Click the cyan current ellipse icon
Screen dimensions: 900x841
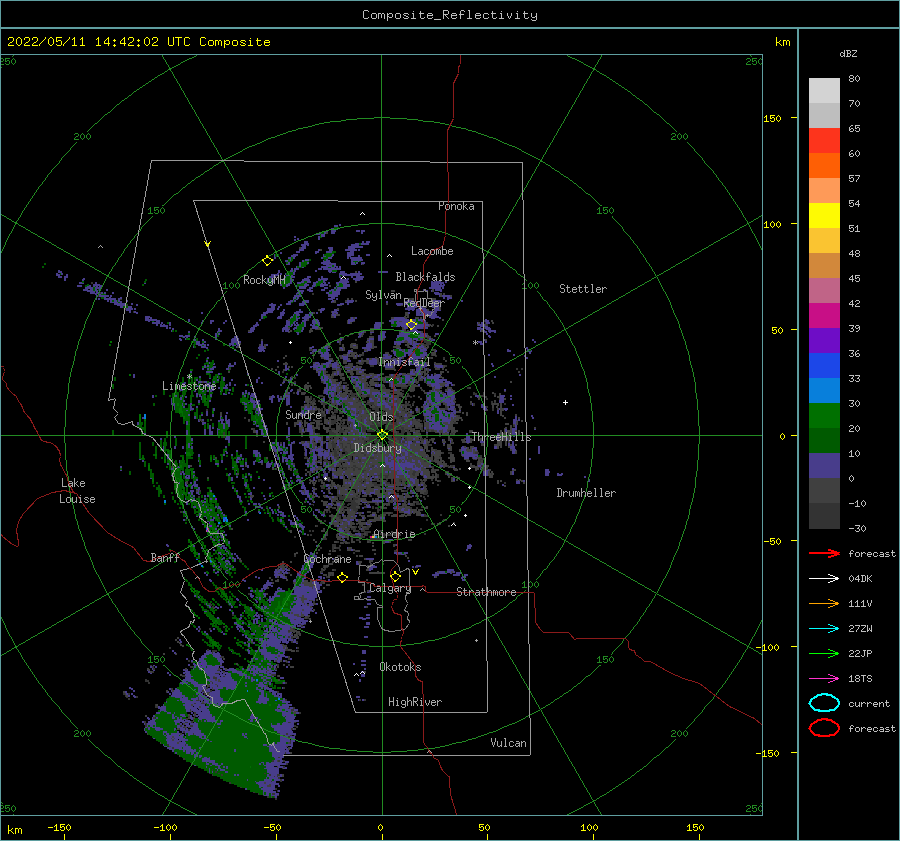pos(824,703)
